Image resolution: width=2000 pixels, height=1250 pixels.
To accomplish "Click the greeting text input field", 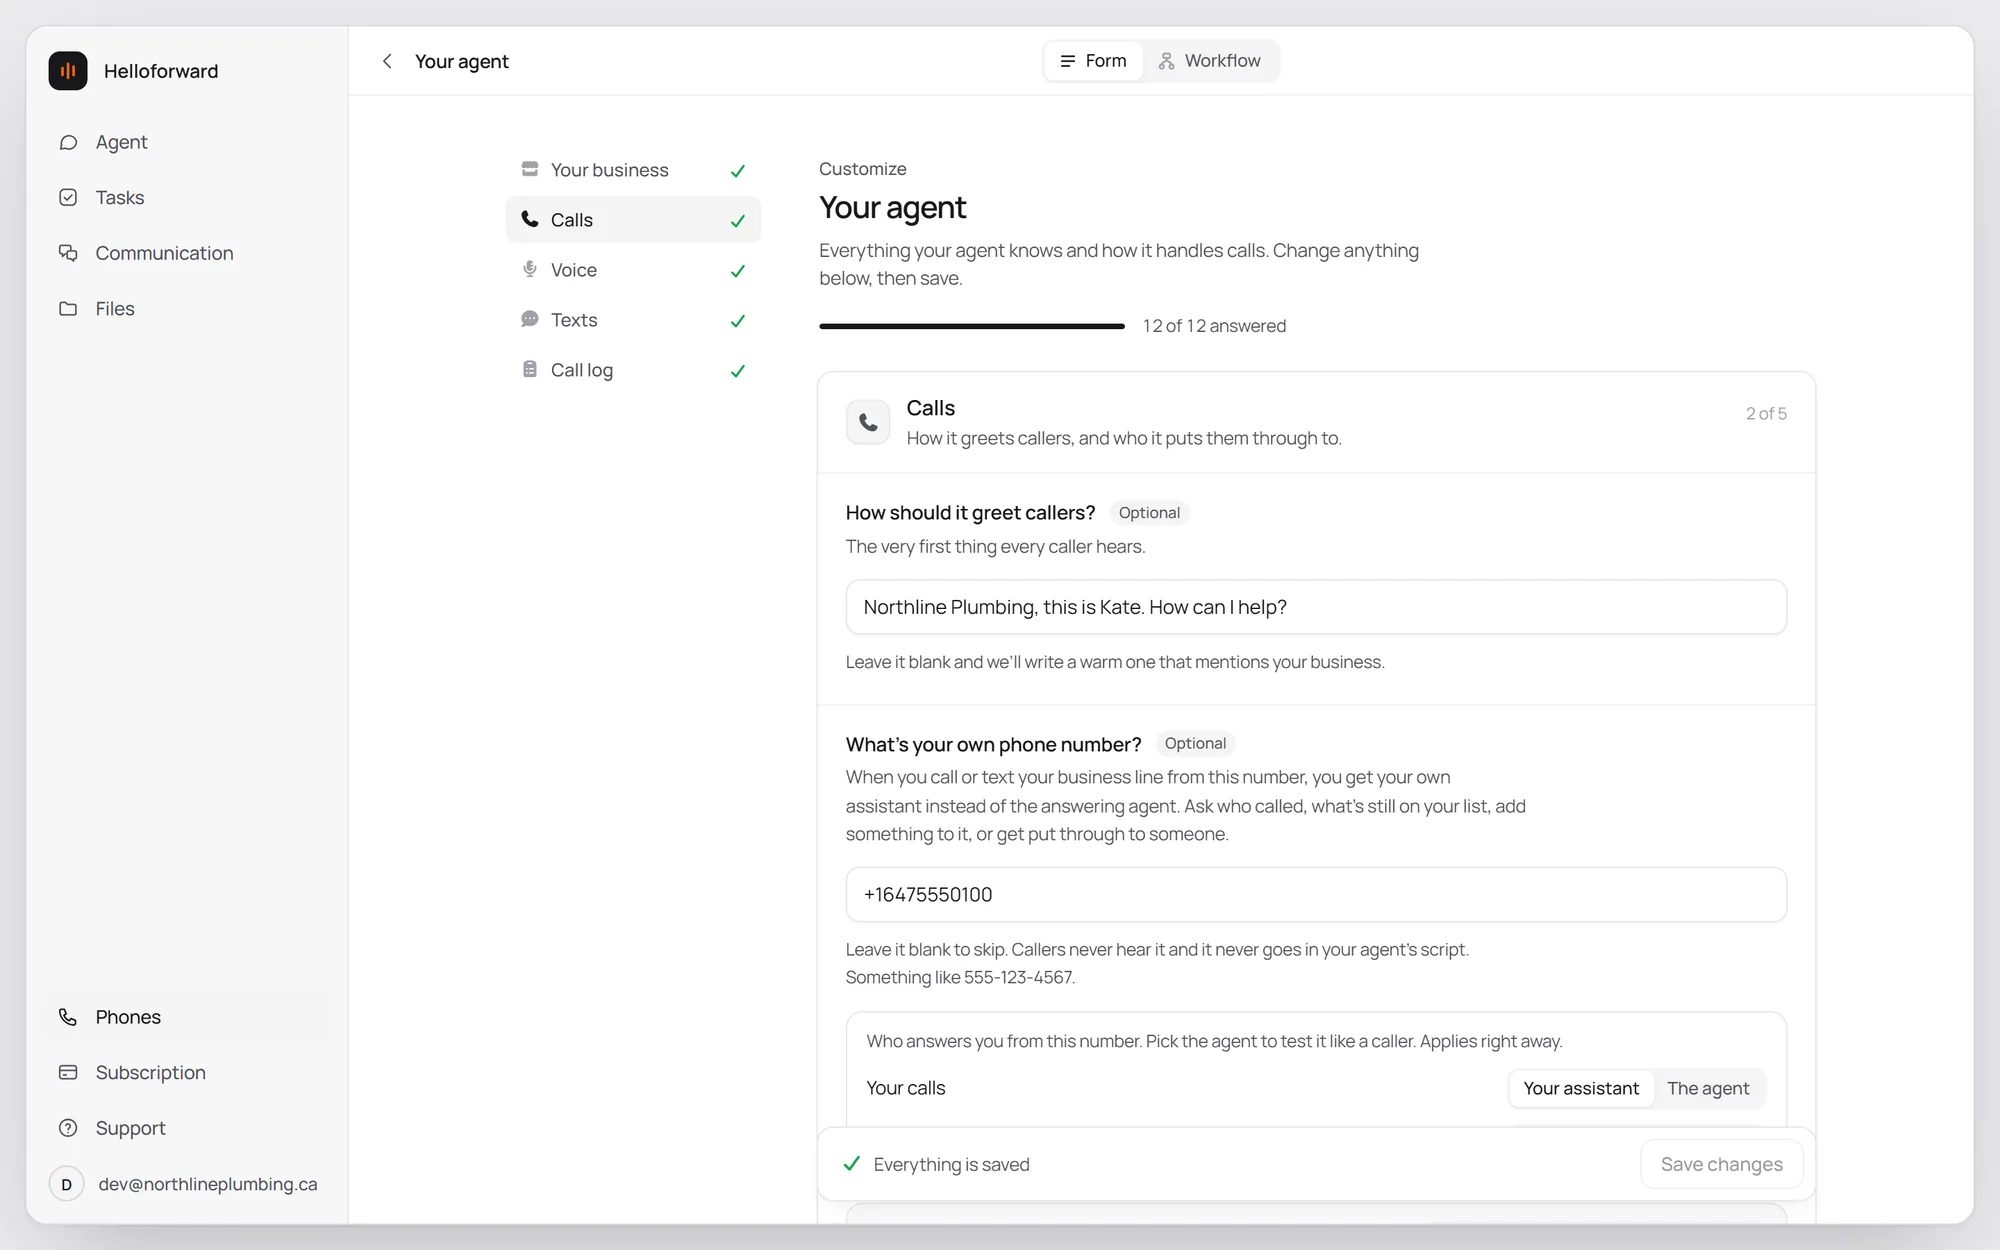I will pos(1316,607).
